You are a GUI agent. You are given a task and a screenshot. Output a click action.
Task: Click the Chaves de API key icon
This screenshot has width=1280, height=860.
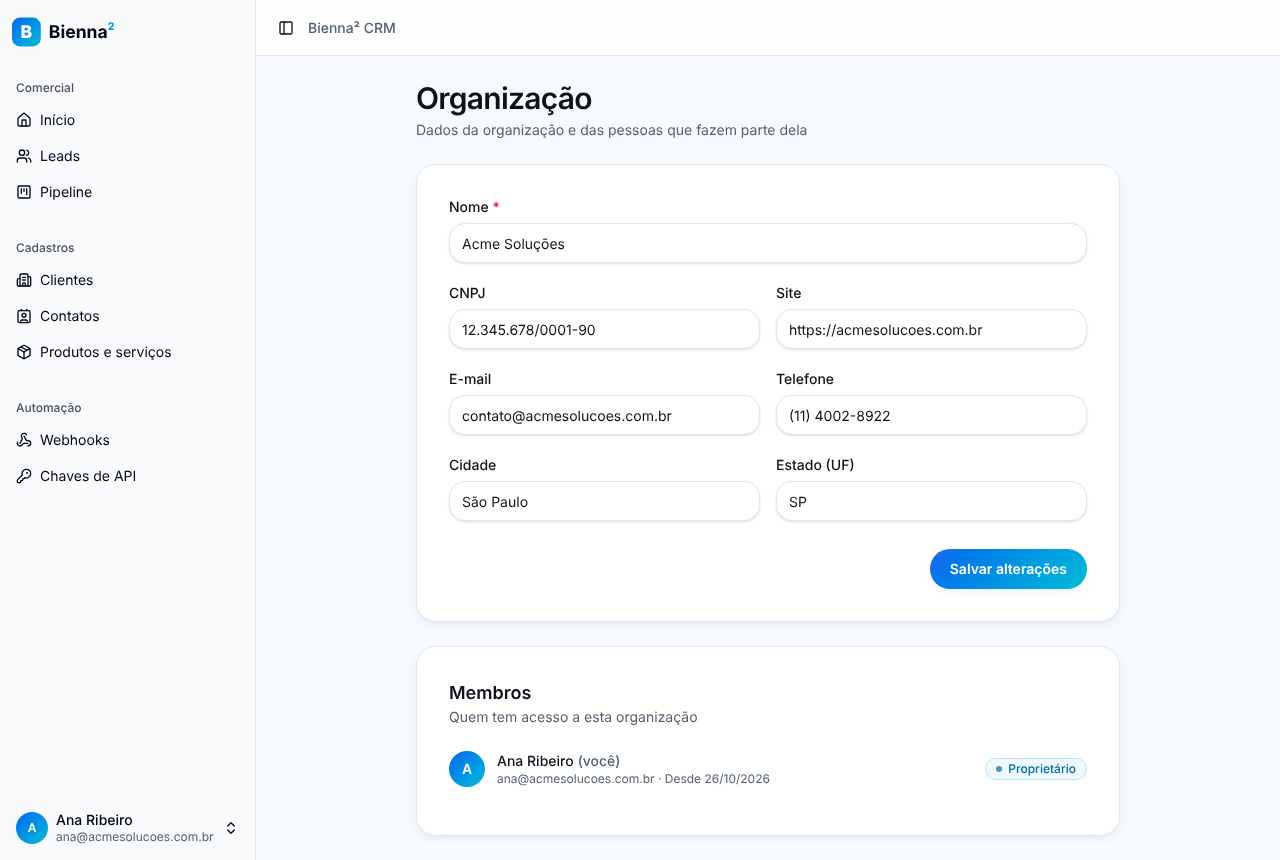[24, 476]
